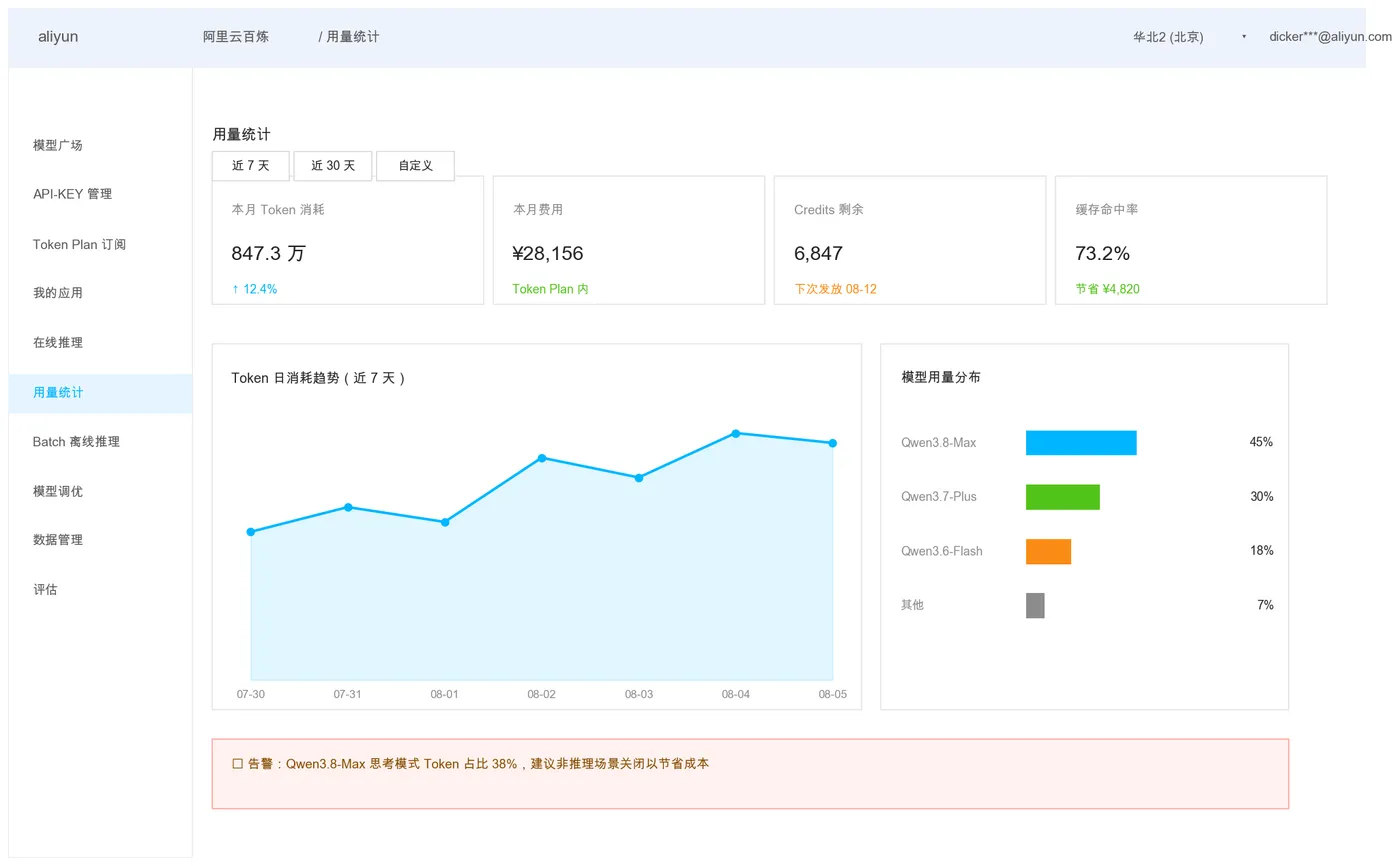Click the 其他 model label
1400x866 pixels.
point(912,605)
